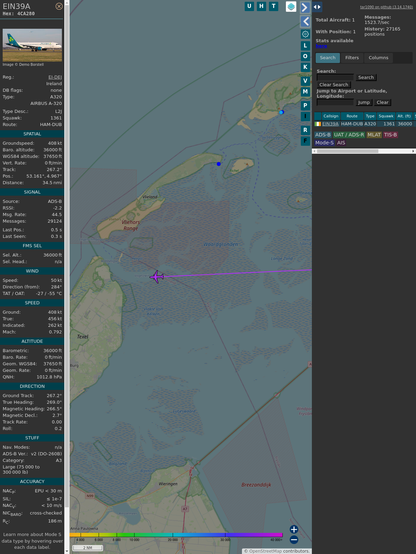The image size is (416, 554).
Task: Zoom out with the minus map icon
Action: (294, 540)
